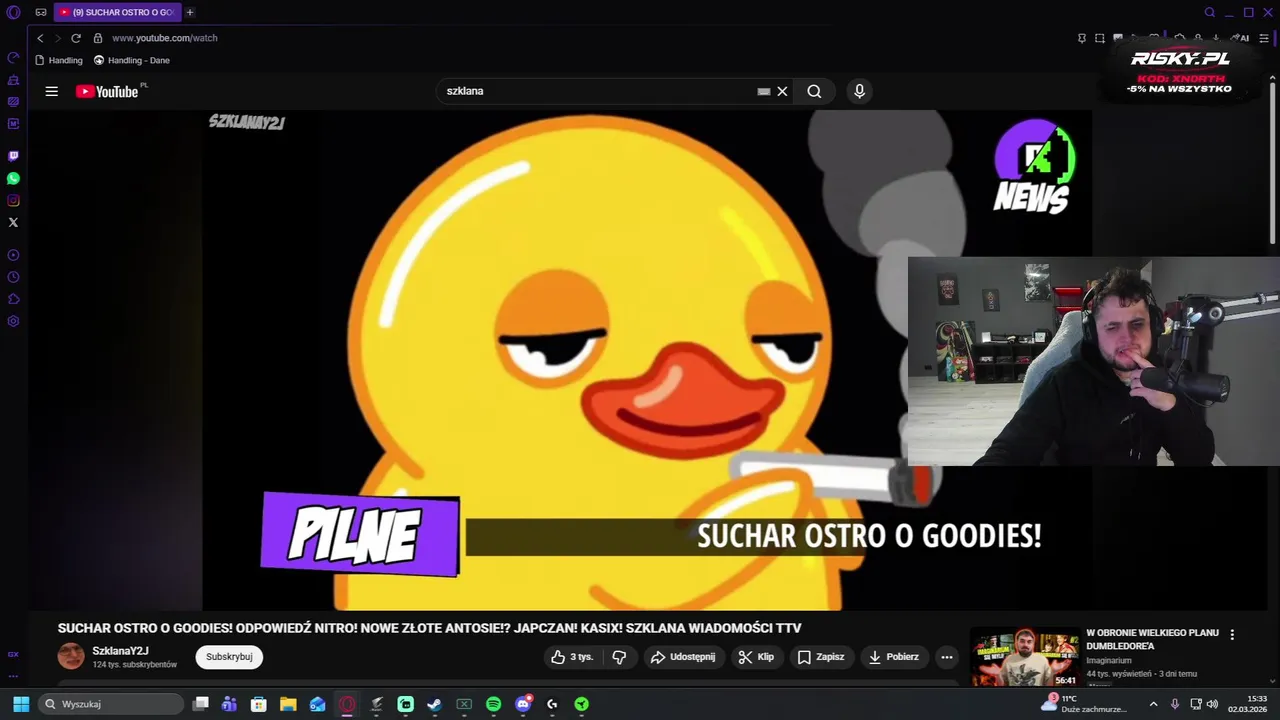This screenshot has width=1280, height=720.
Task: Like the video (3 tys.)
Action: (571, 657)
